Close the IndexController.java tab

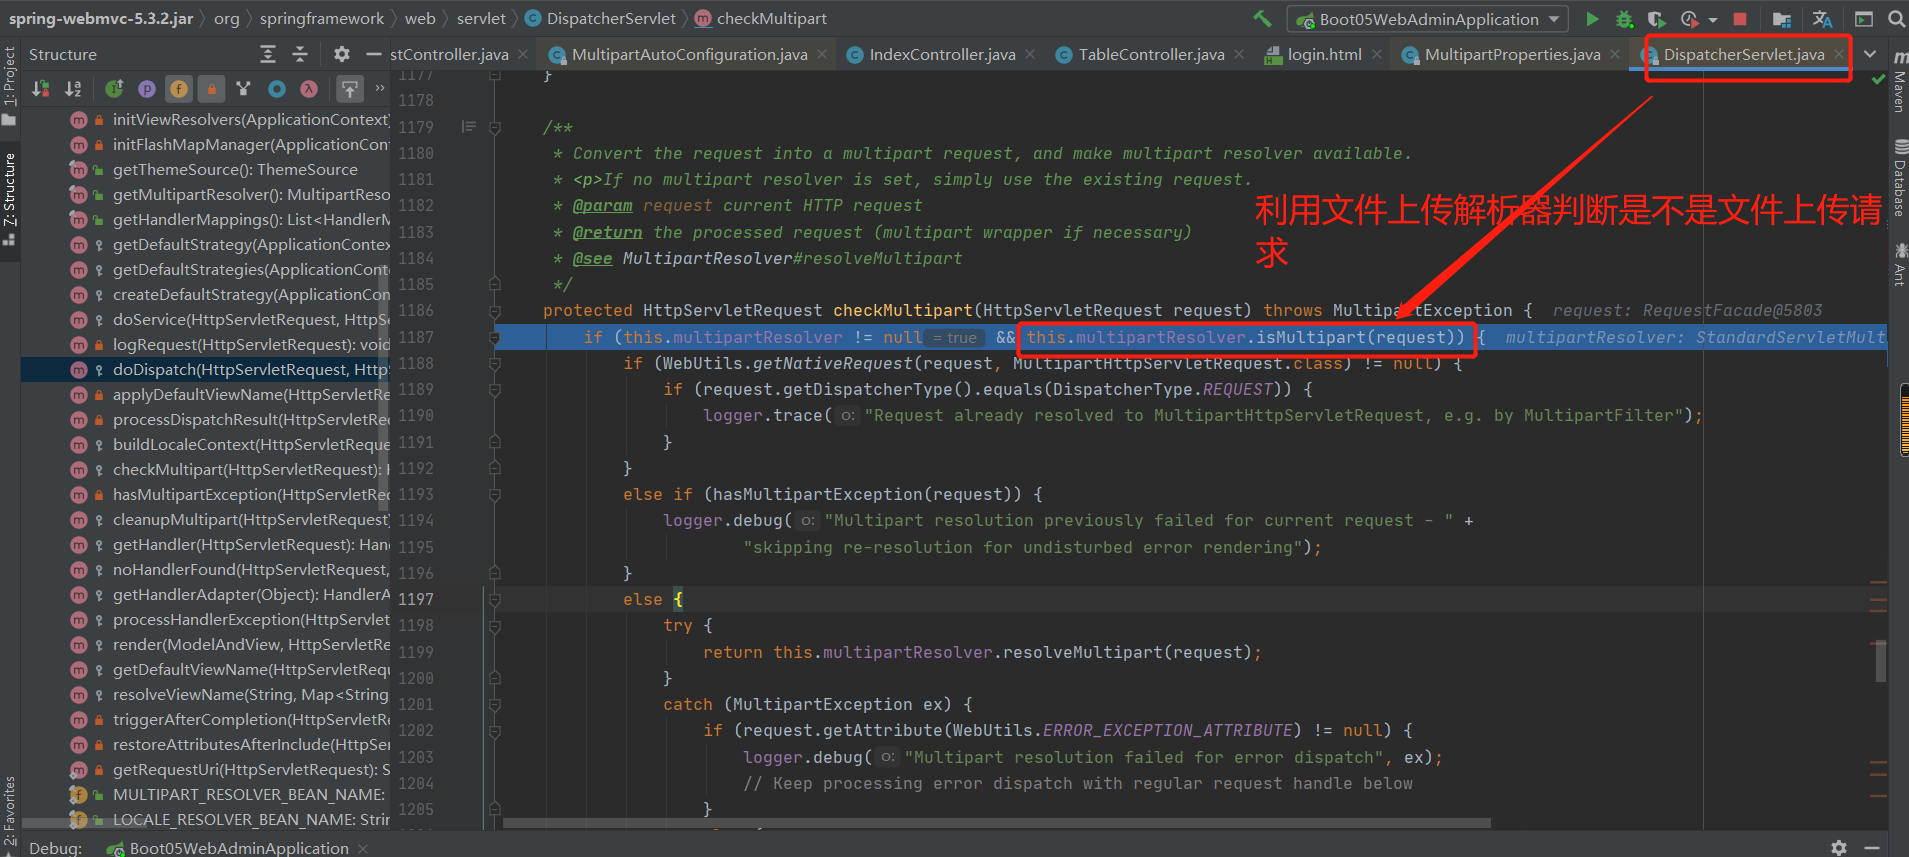tap(1030, 55)
